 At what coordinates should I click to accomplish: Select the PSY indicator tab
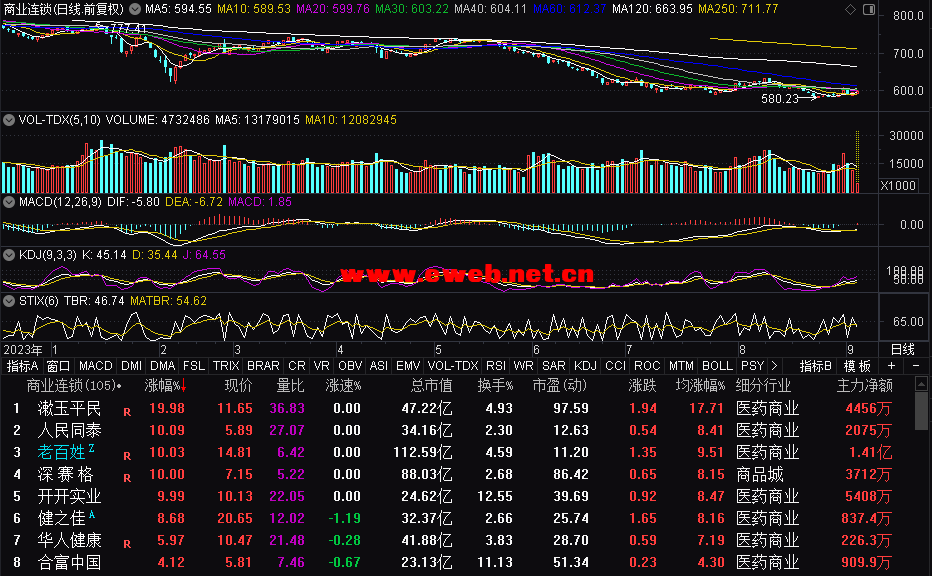tap(752, 366)
